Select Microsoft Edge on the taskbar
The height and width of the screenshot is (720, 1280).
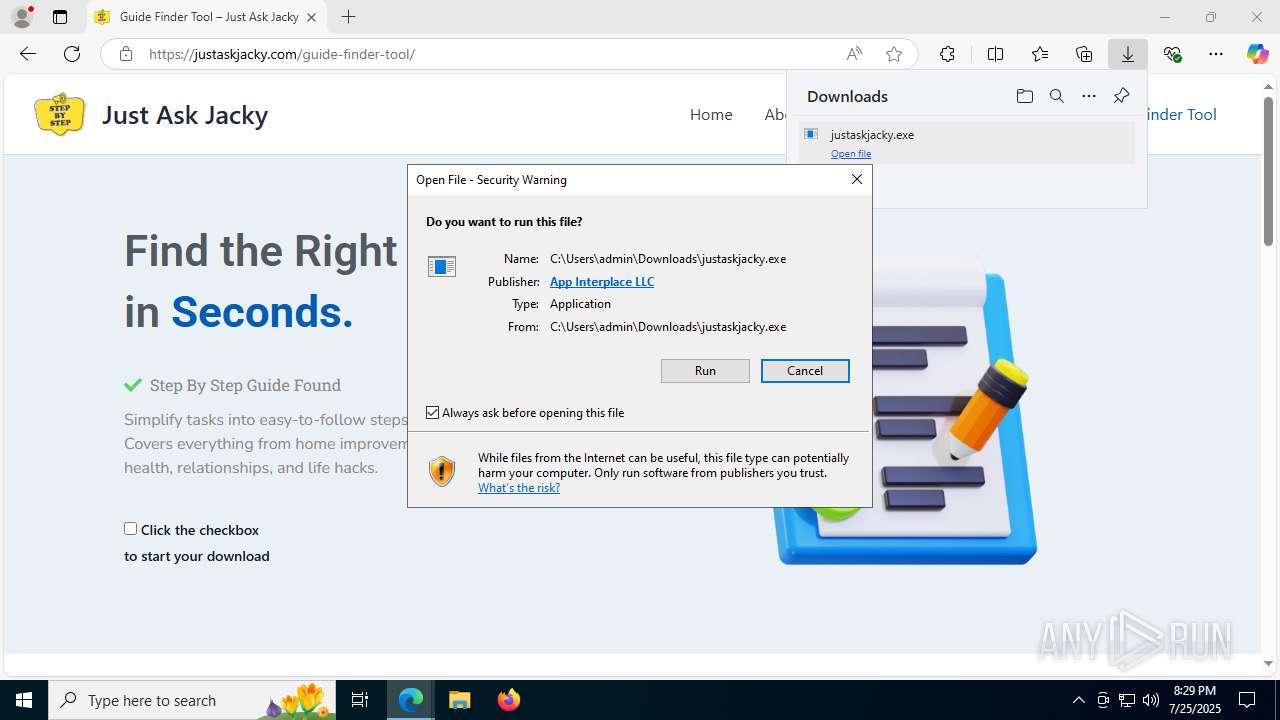click(x=411, y=700)
